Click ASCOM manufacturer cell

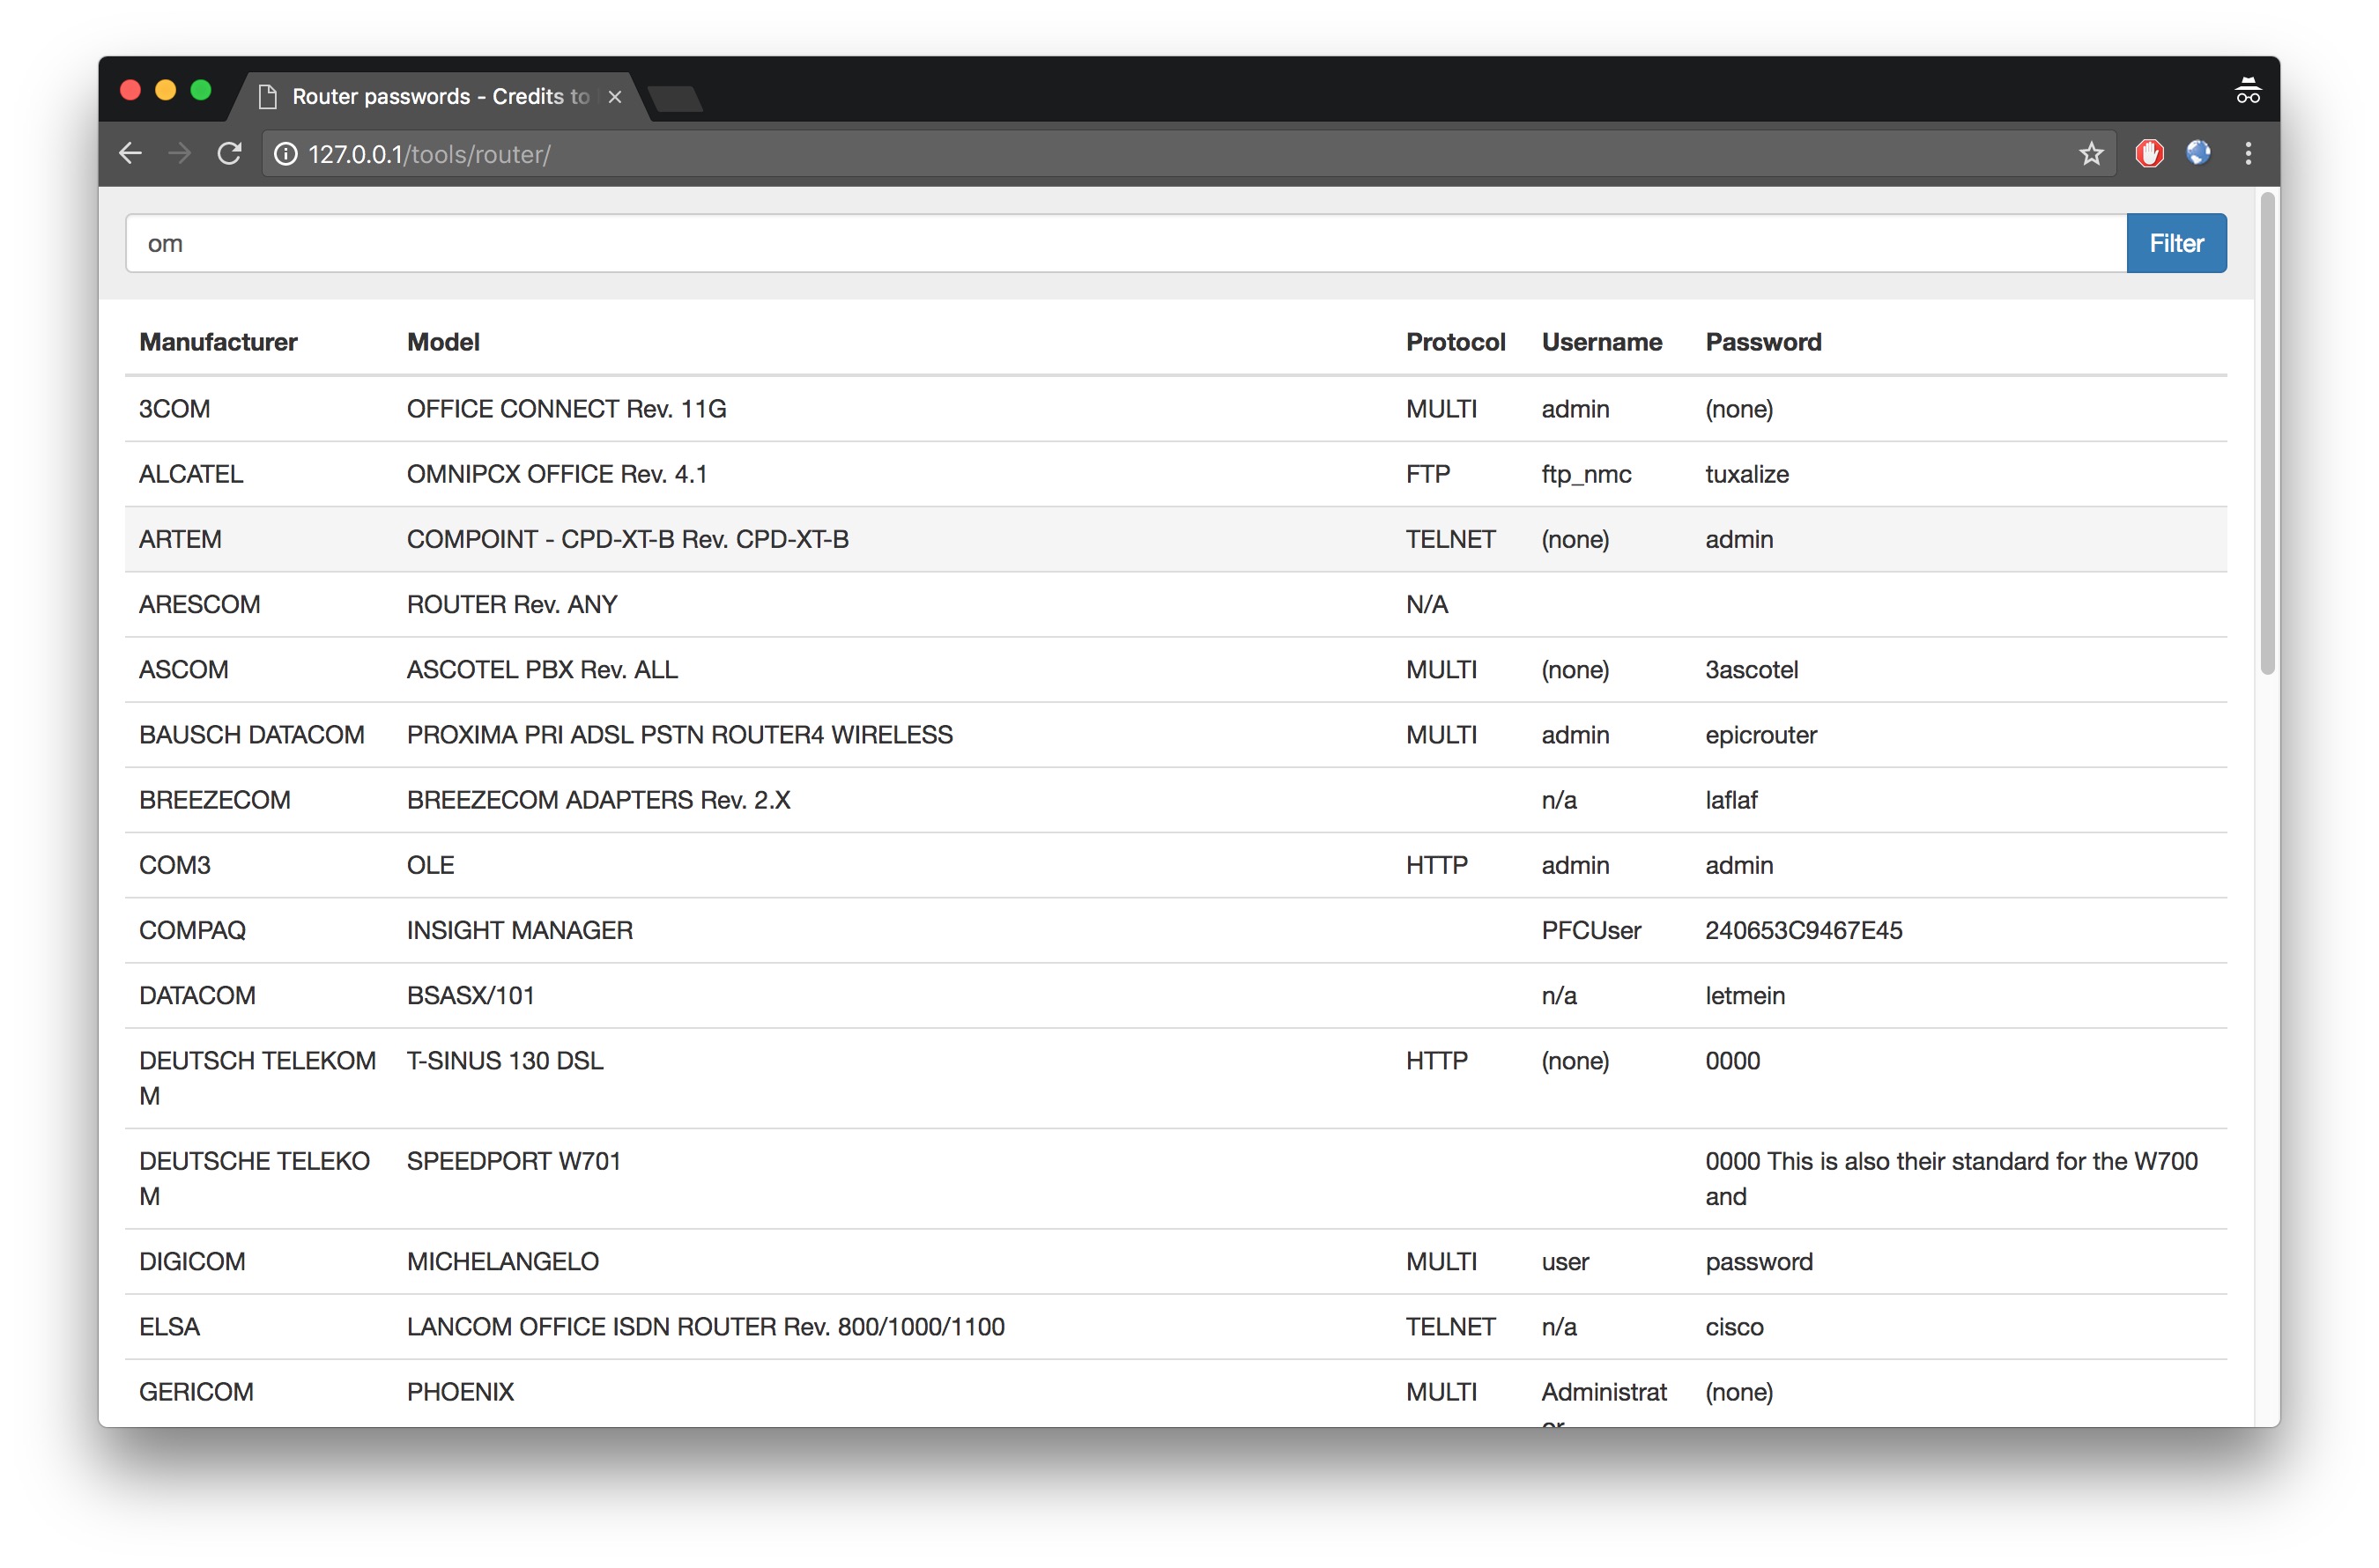[x=184, y=669]
